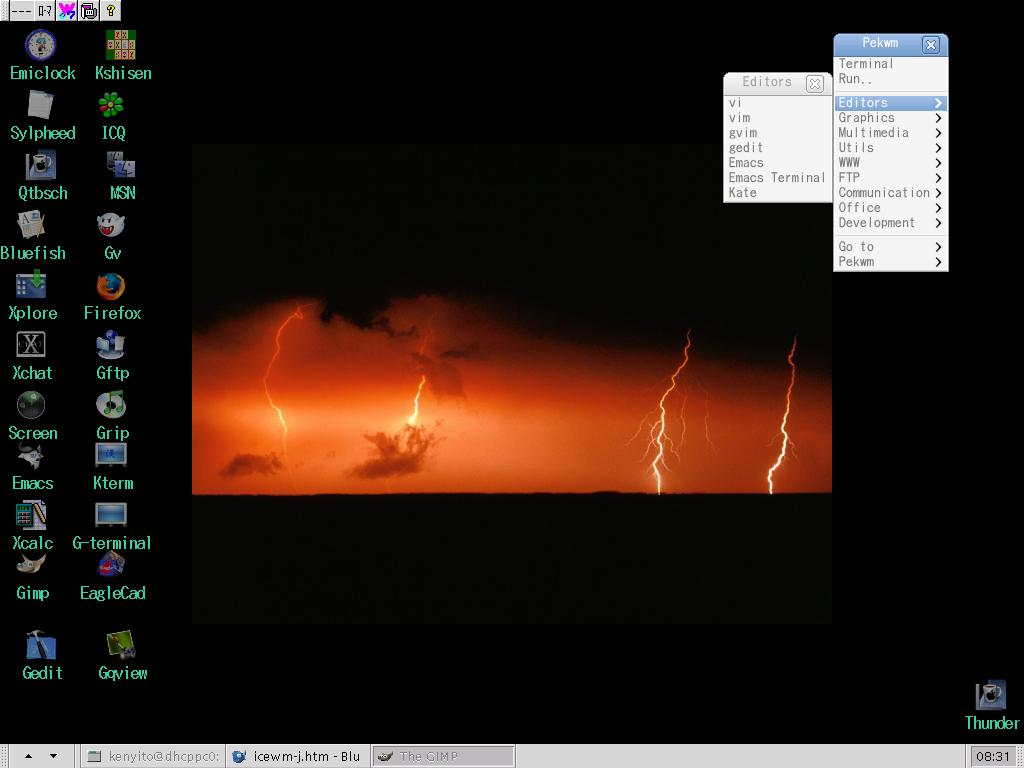Screen dimensions: 1024x768
Task: Switch to icewm-j.htm taskbar window
Action: [297, 756]
